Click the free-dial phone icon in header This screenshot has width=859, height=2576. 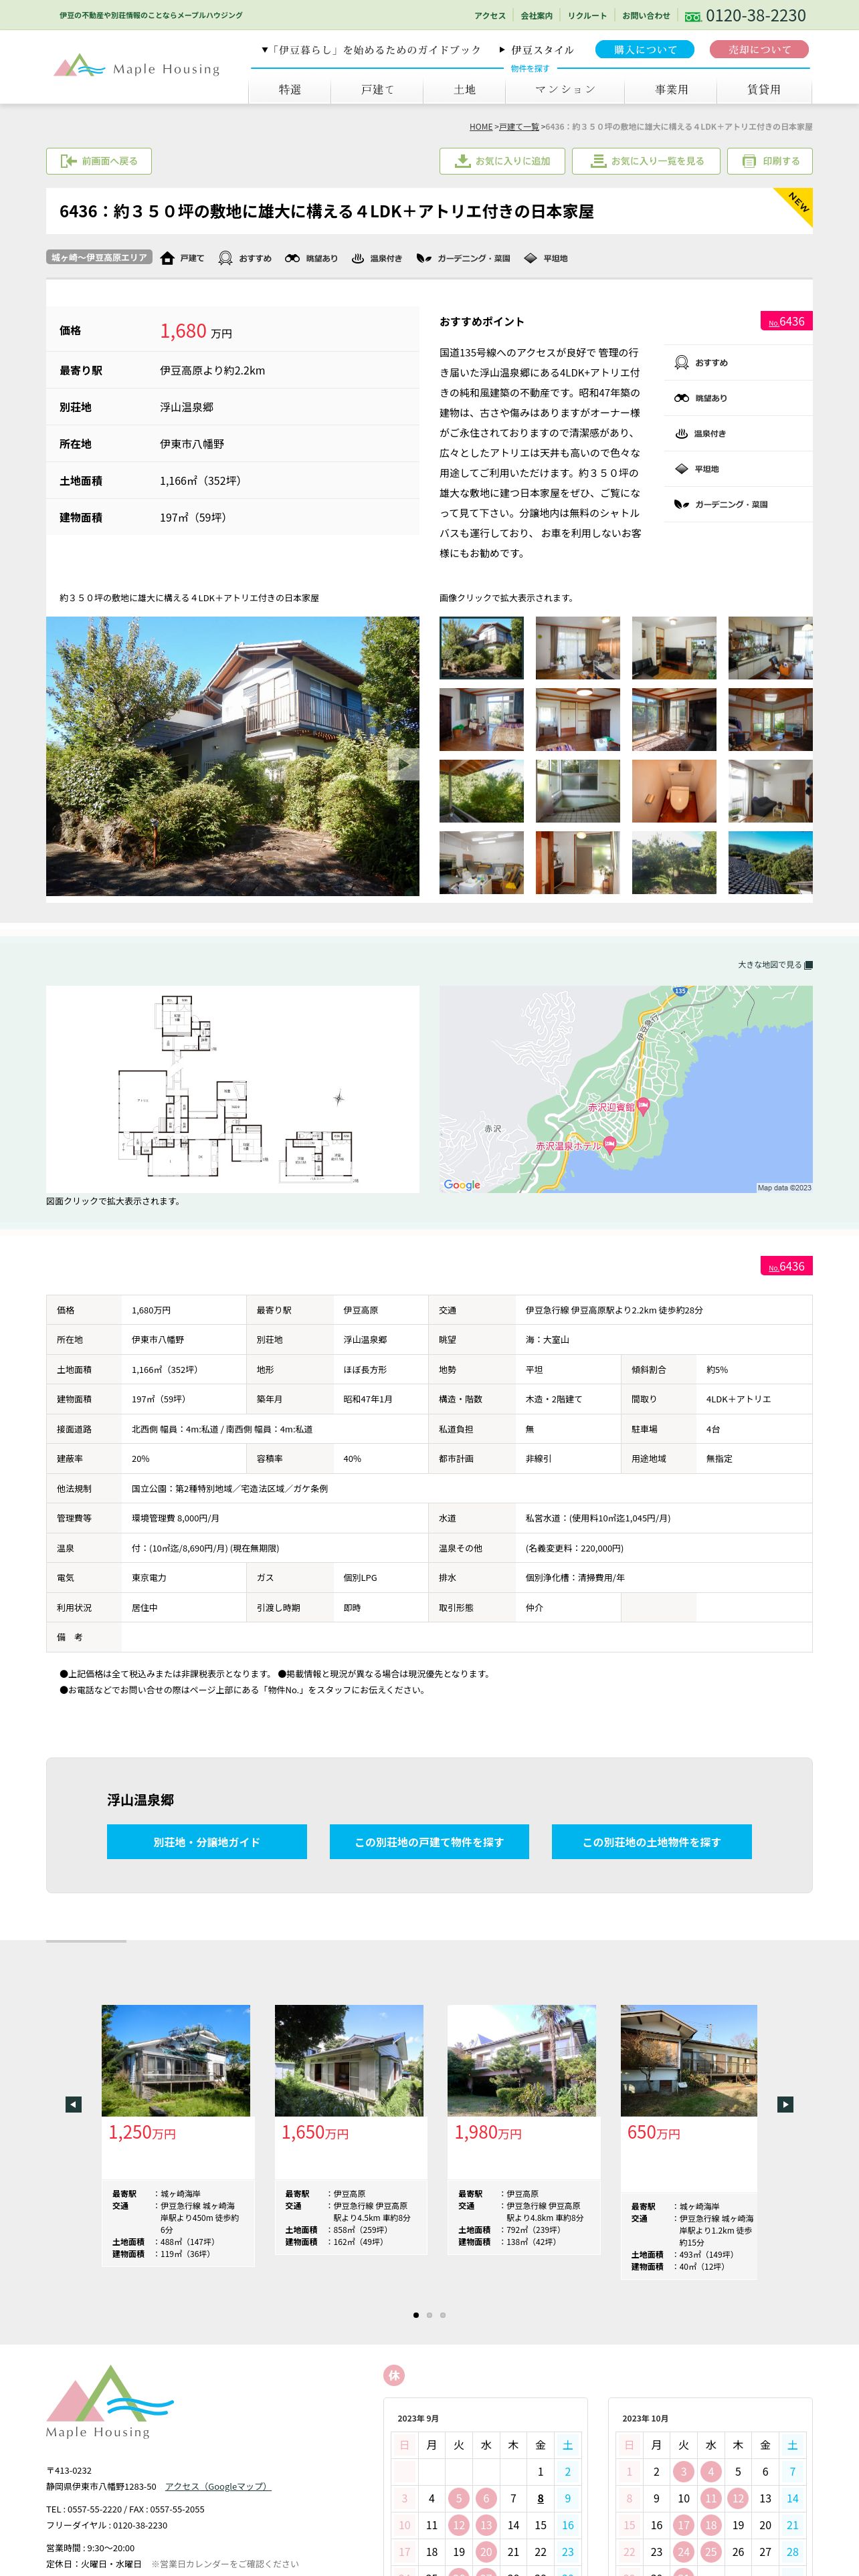coord(693,16)
